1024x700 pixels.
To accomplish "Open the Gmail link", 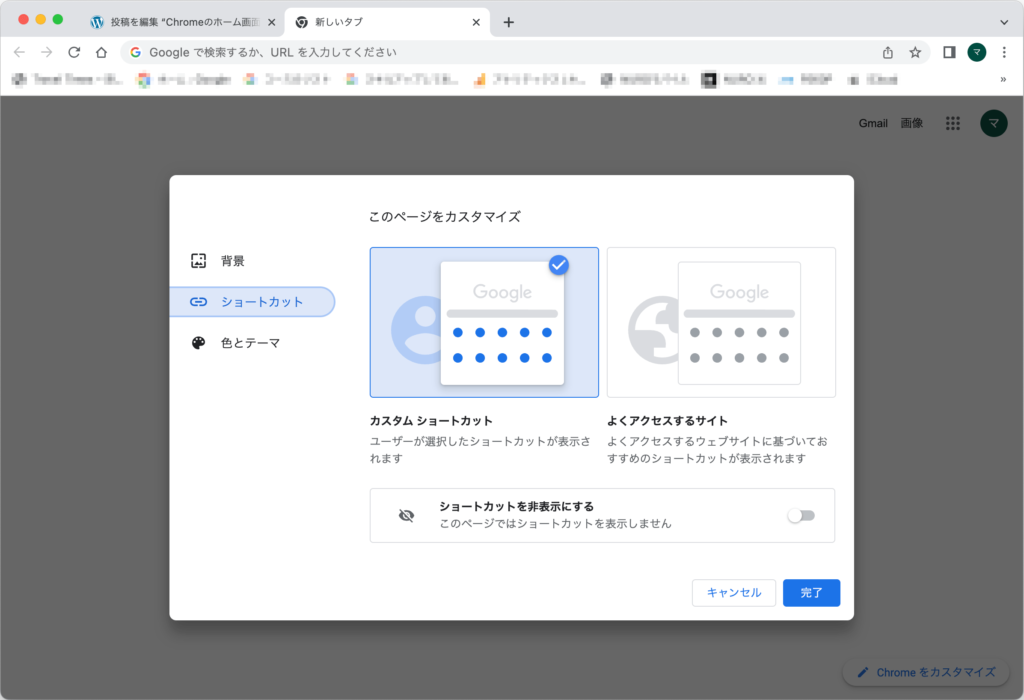I will point(872,123).
